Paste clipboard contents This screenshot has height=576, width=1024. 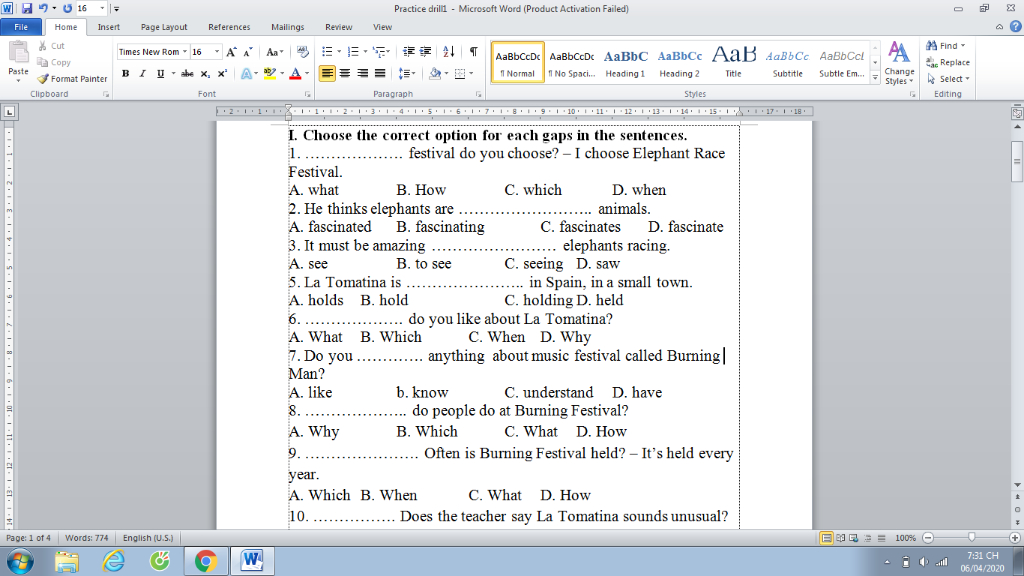coord(18,62)
